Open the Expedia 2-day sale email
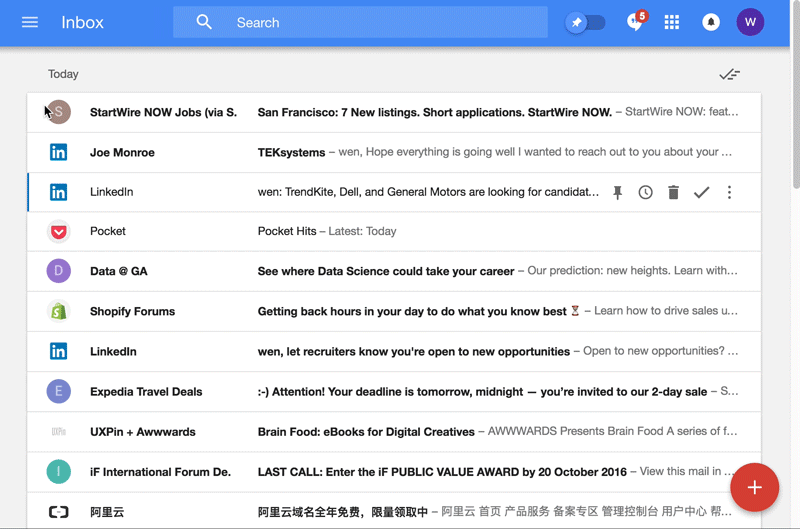Screen dimensions: 800x529 pos(394,391)
